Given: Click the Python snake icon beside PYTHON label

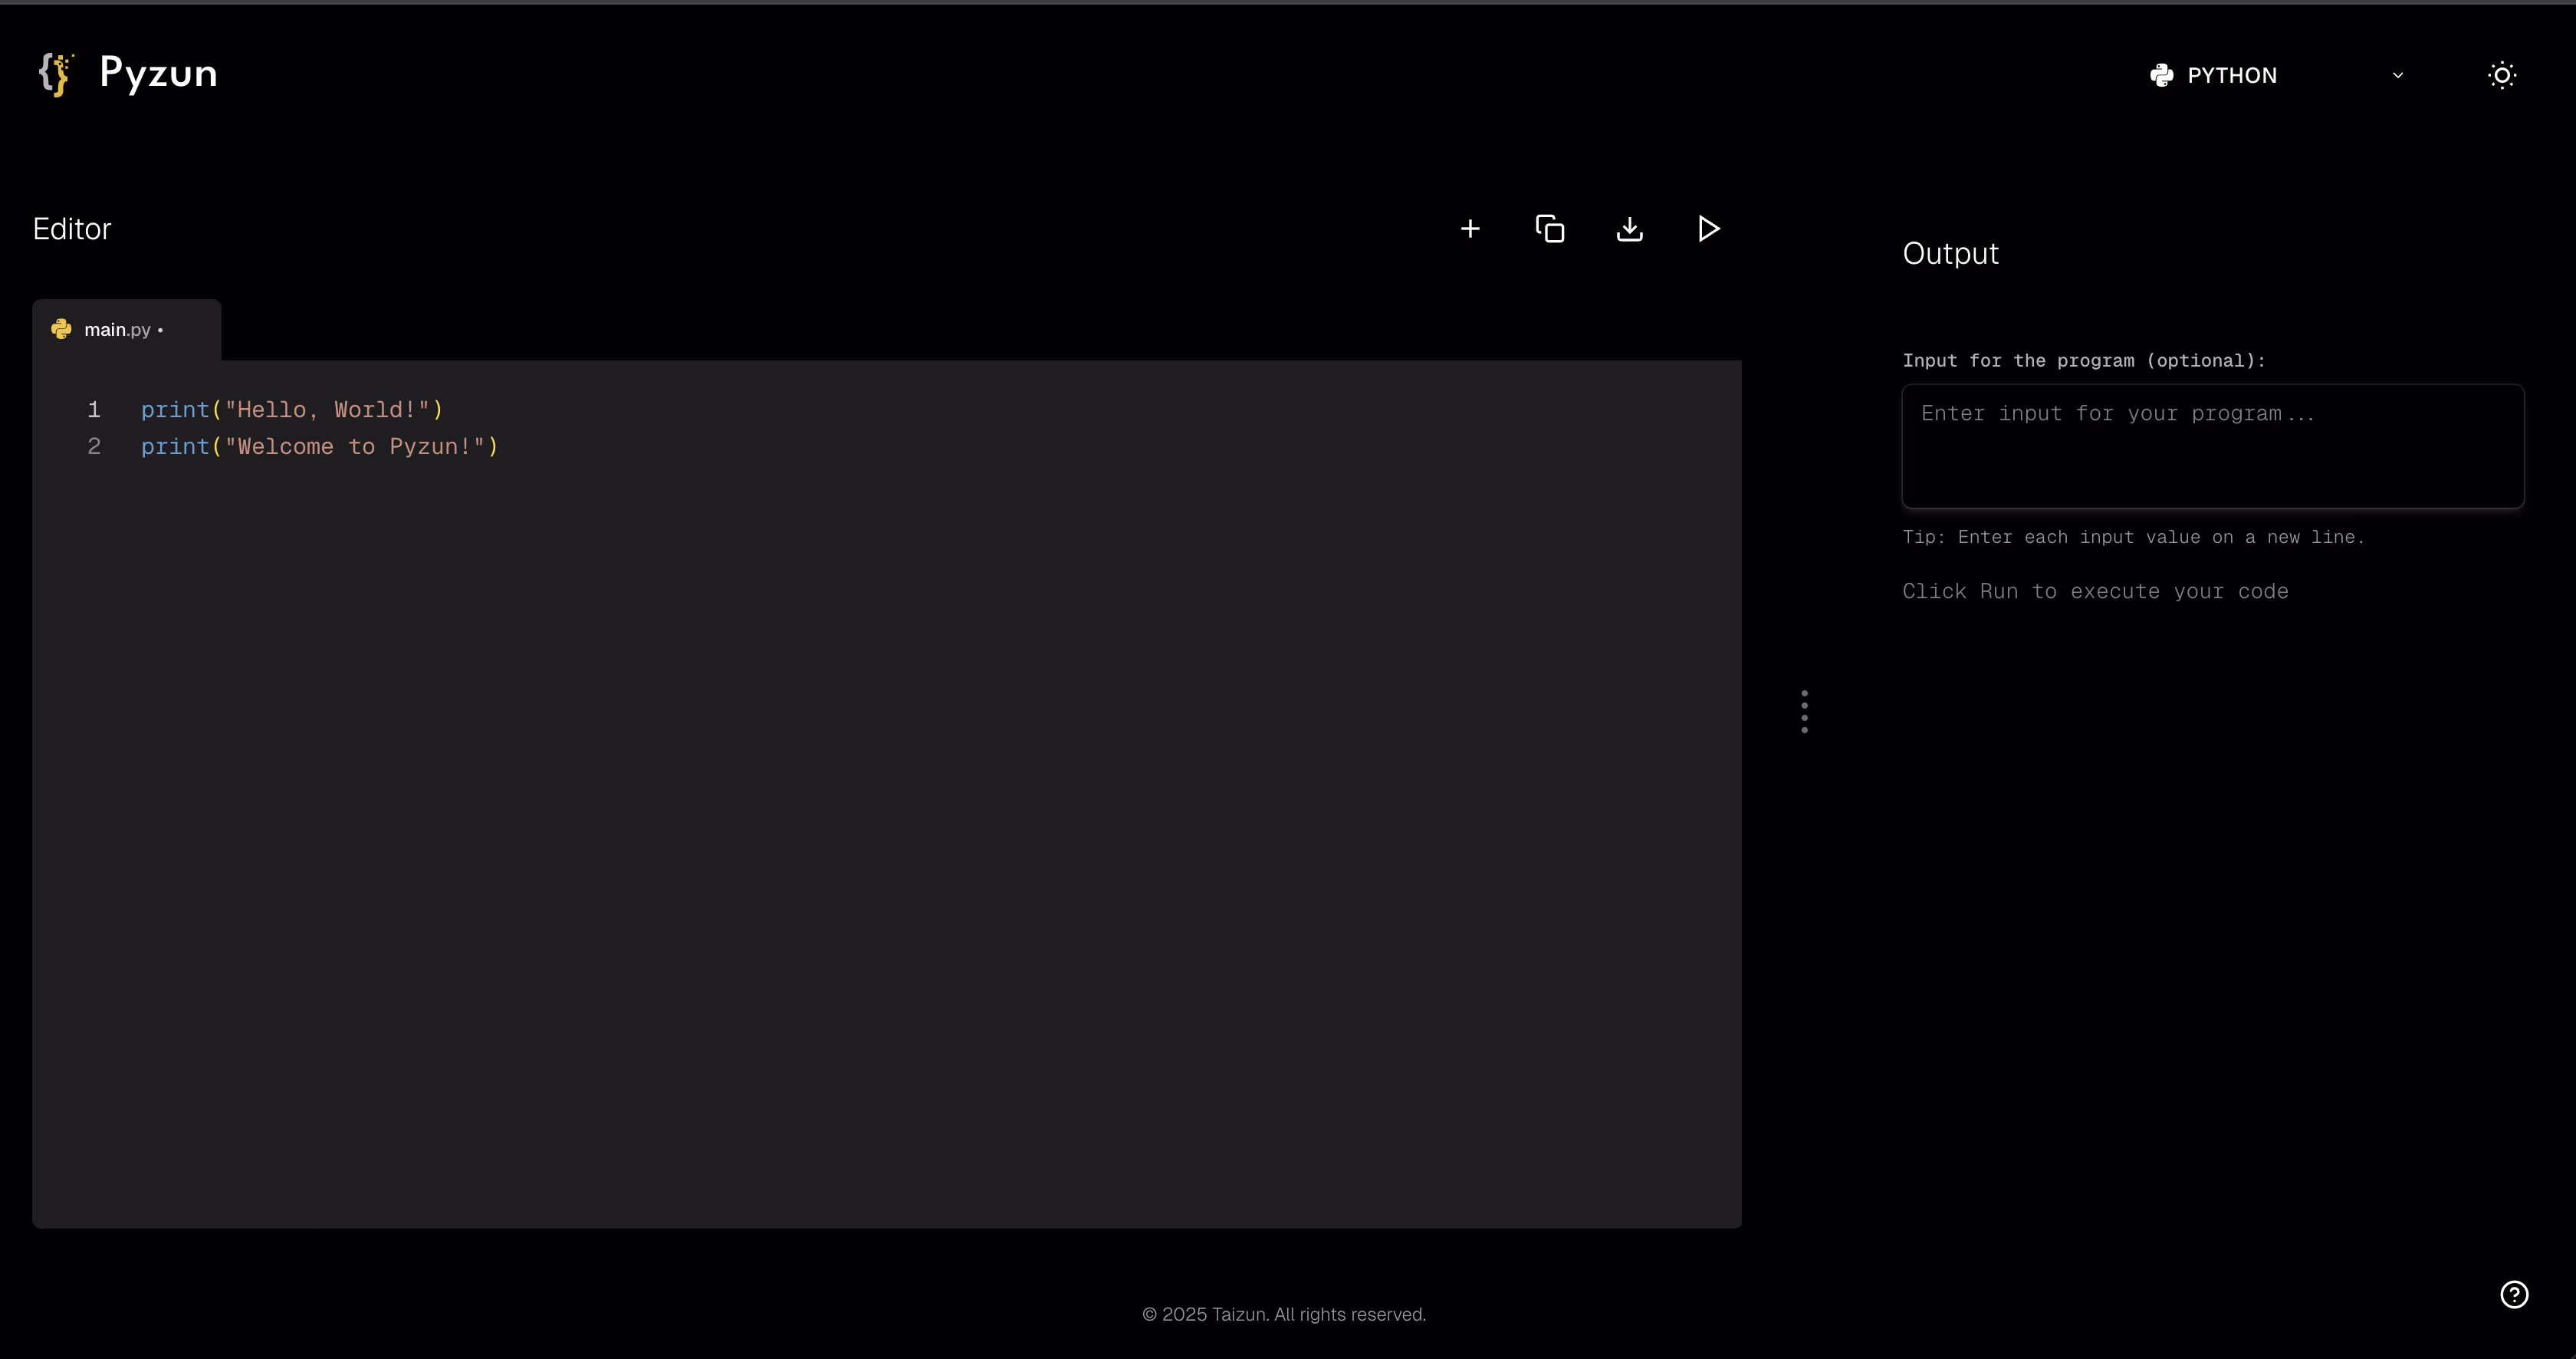Looking at the screenshot, I should tap(2161, 75).
